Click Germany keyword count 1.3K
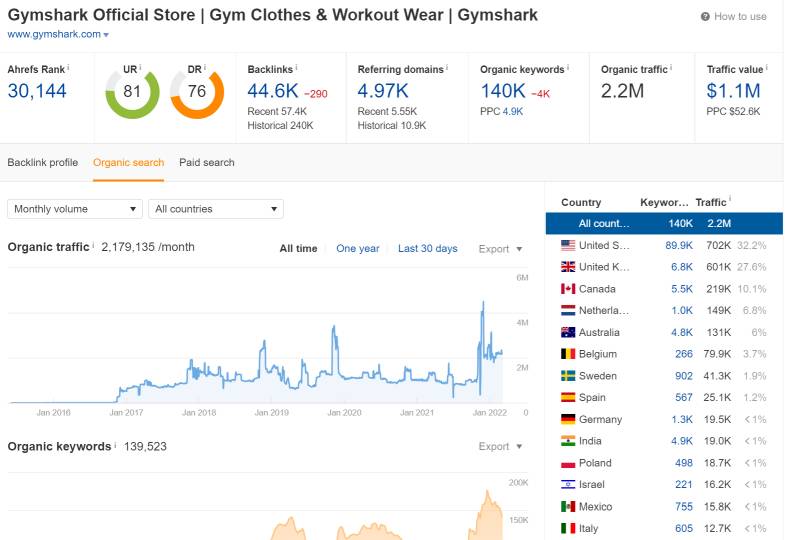 point(682,419)
